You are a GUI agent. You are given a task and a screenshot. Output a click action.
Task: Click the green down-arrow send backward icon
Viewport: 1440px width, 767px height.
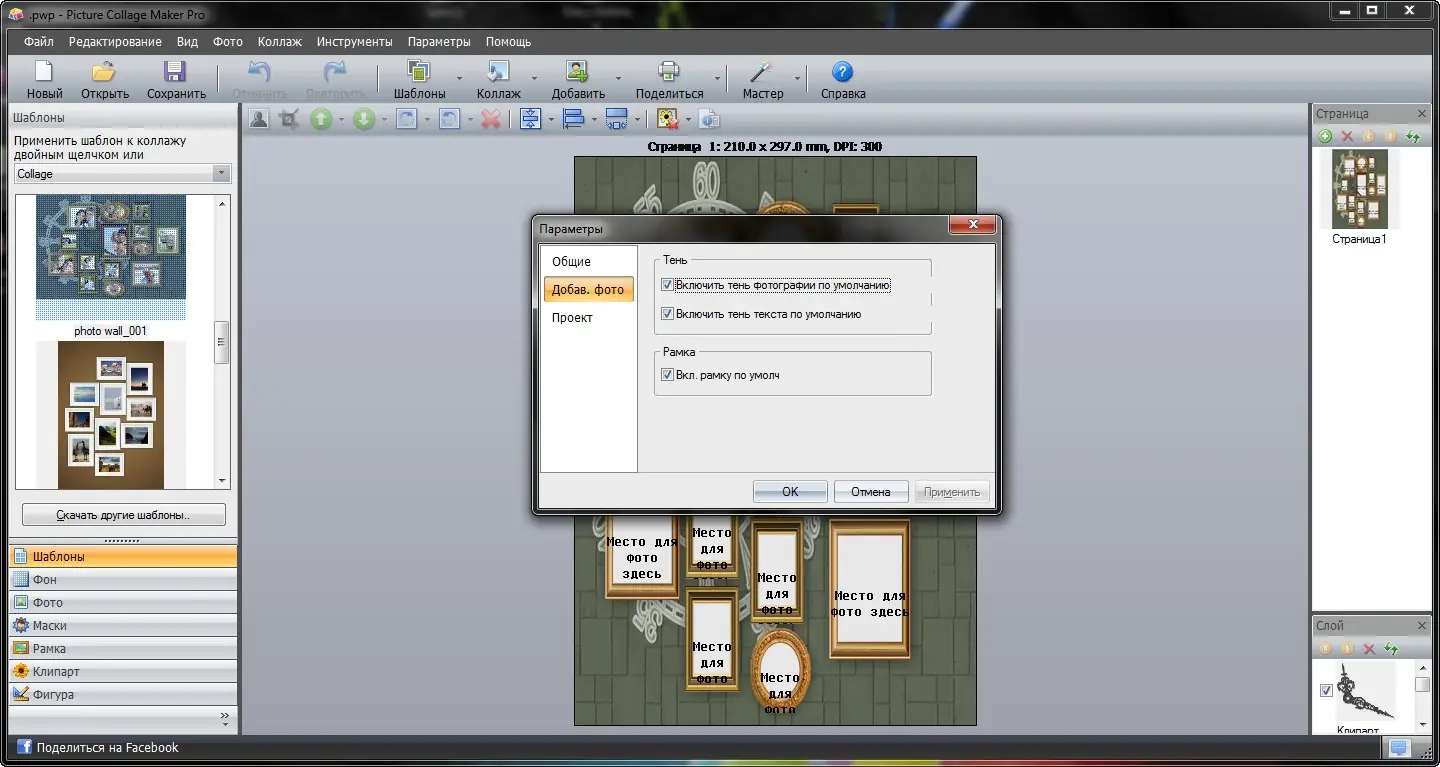coord(364,119)
